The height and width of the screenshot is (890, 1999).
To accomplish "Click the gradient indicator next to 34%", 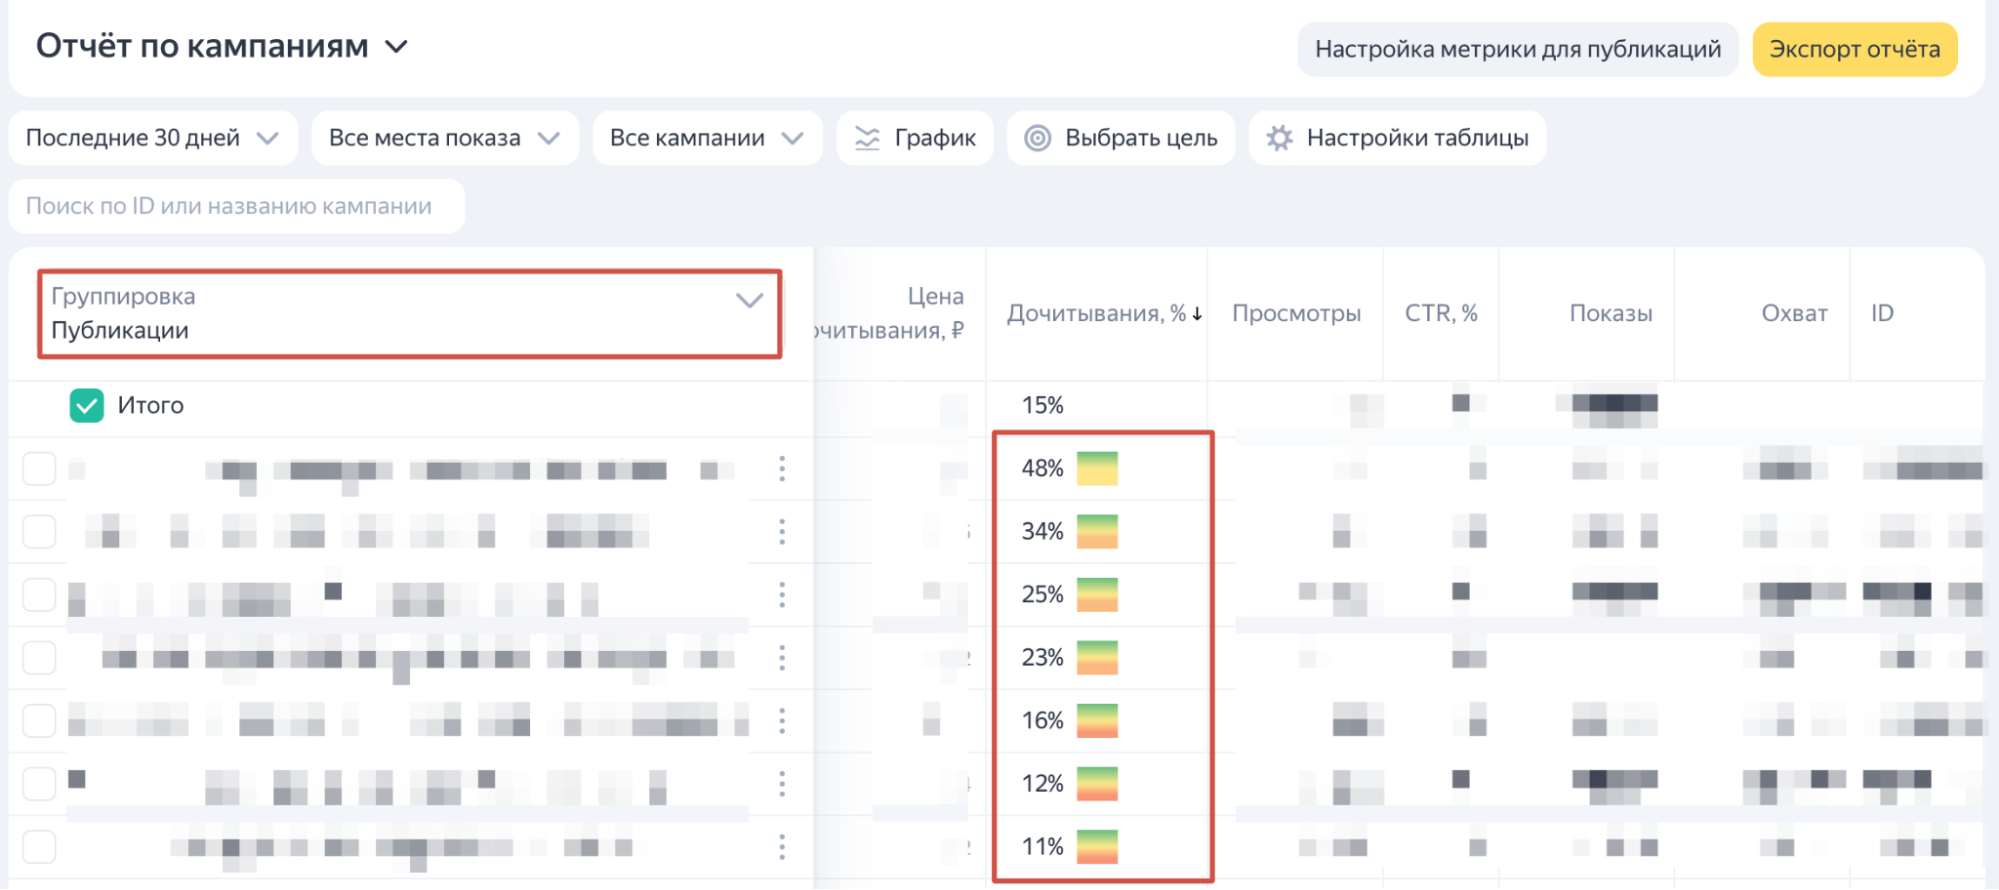I will point(1097,531).
